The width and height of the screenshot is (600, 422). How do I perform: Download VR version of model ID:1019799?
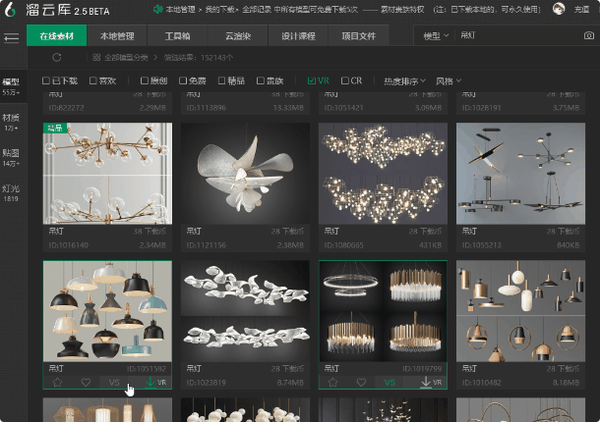pos(431,382)
